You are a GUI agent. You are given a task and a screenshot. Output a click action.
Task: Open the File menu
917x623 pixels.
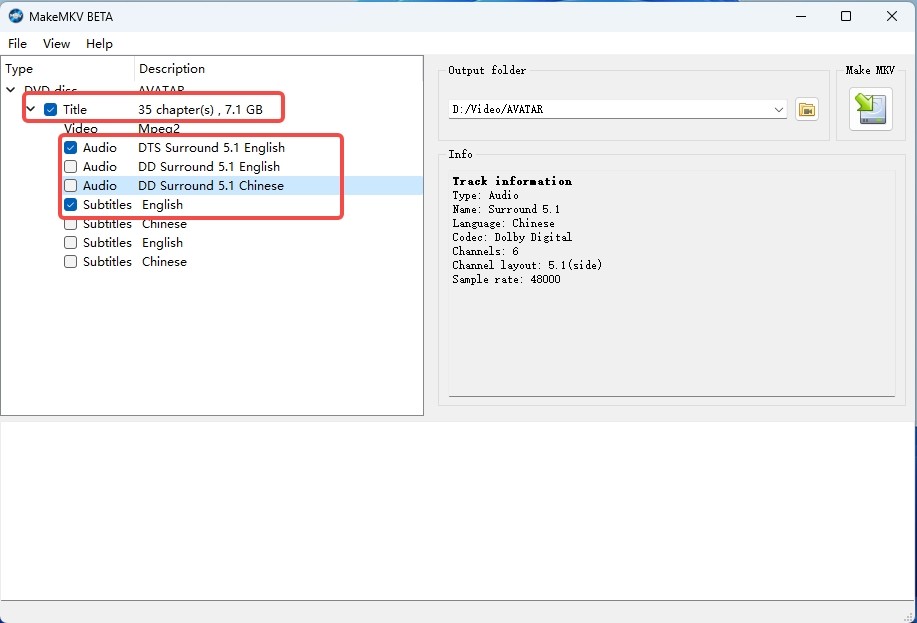point(16,43)
